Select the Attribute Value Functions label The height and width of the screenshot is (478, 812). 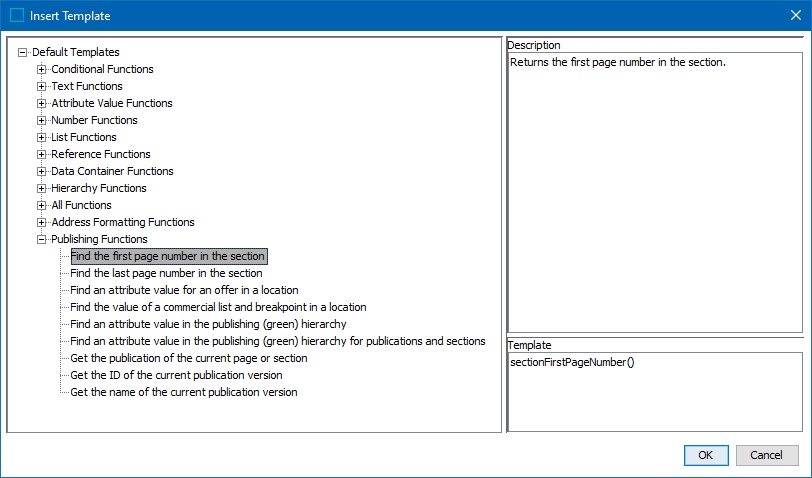[111, 103]
